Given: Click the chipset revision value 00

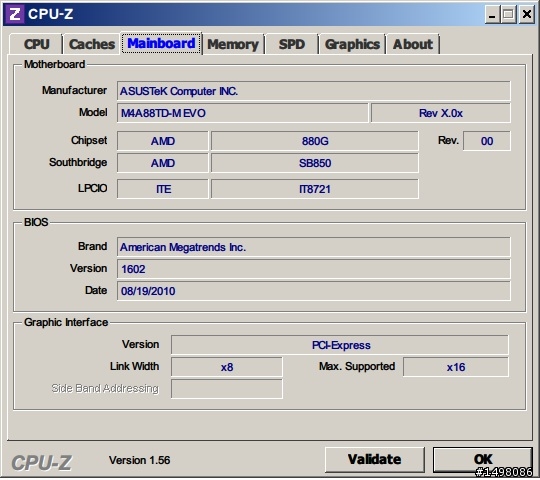Looking at the screenshot, I should coord(487,141).
